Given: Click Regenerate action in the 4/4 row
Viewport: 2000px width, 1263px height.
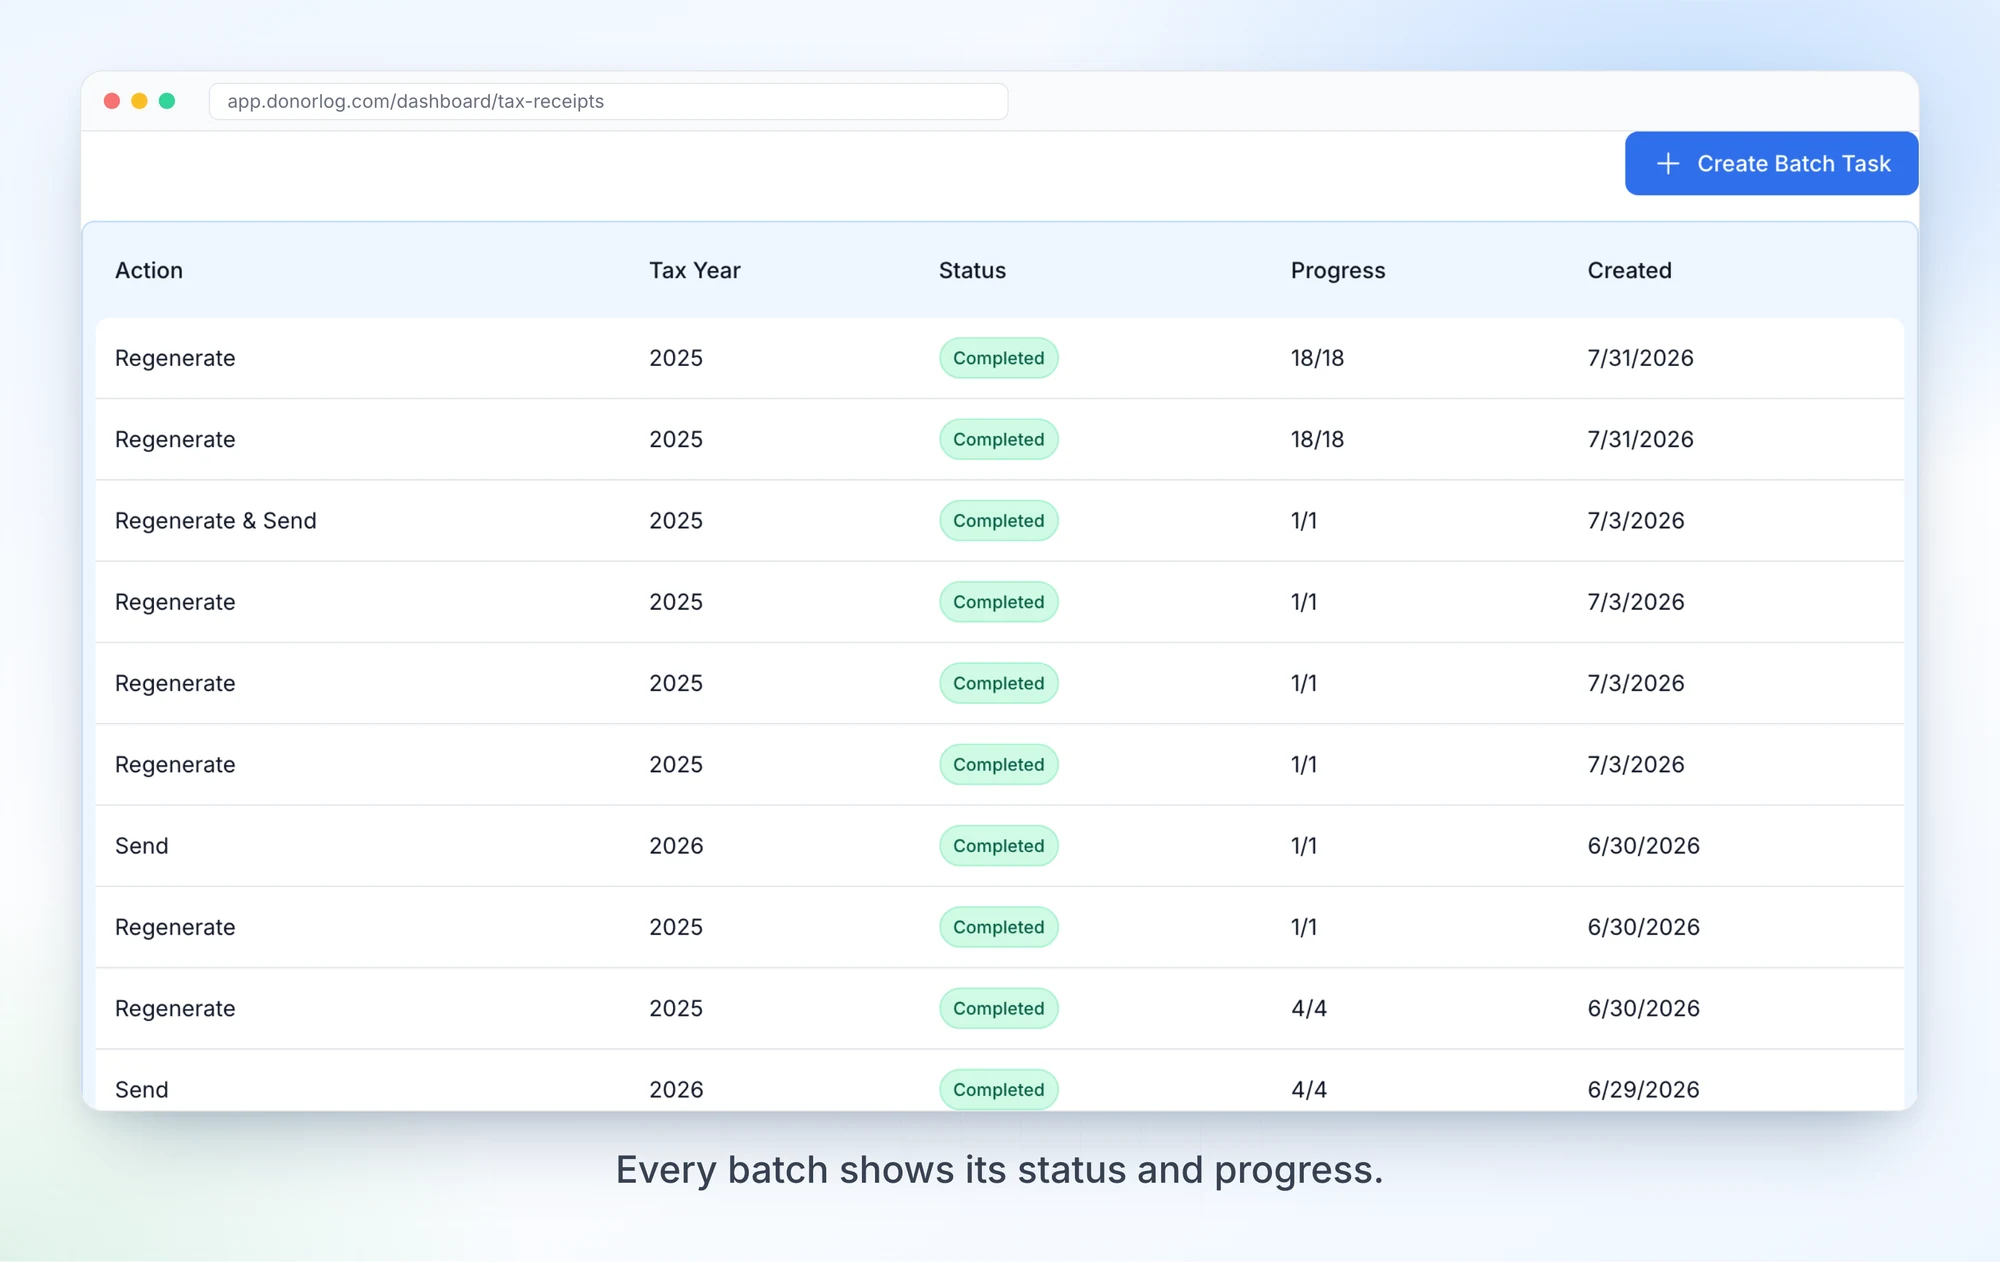Looking at the screenshot, I should coord(175,1008).
